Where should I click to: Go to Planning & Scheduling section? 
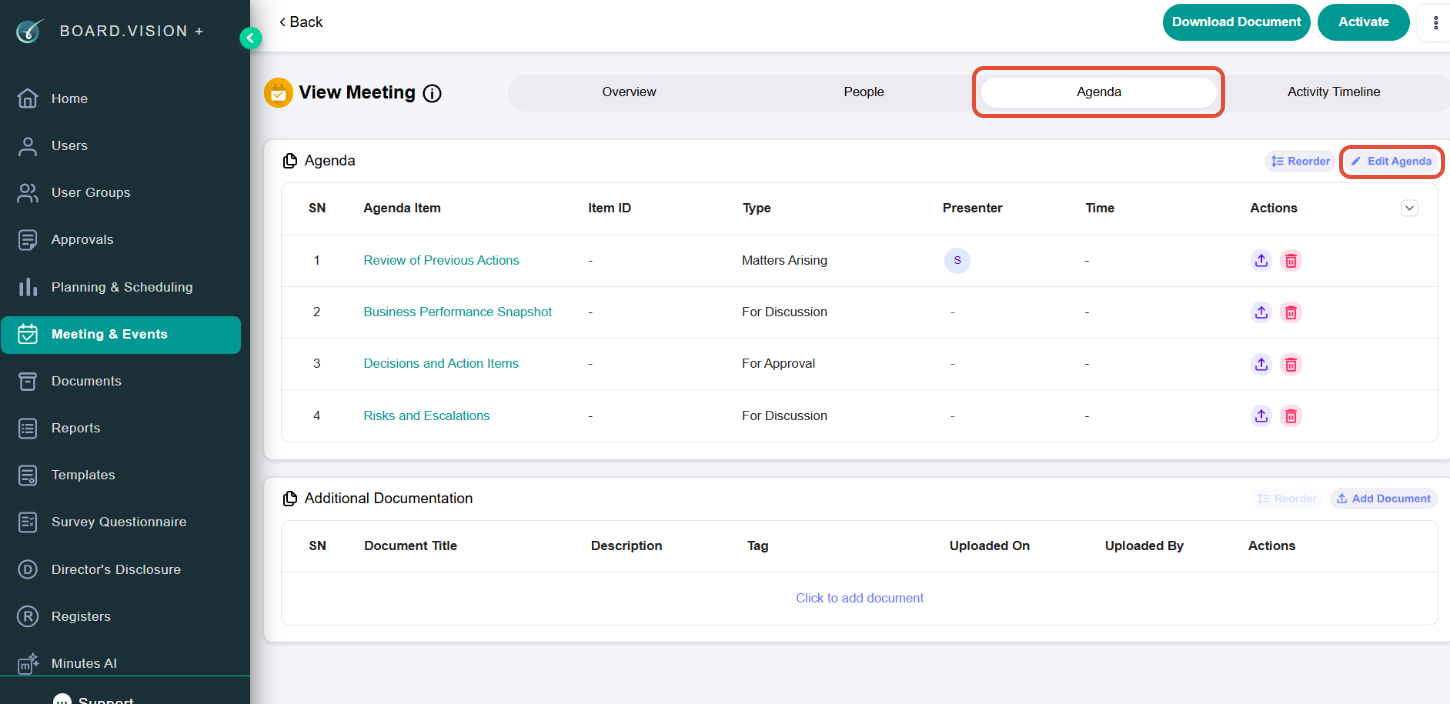122,287
